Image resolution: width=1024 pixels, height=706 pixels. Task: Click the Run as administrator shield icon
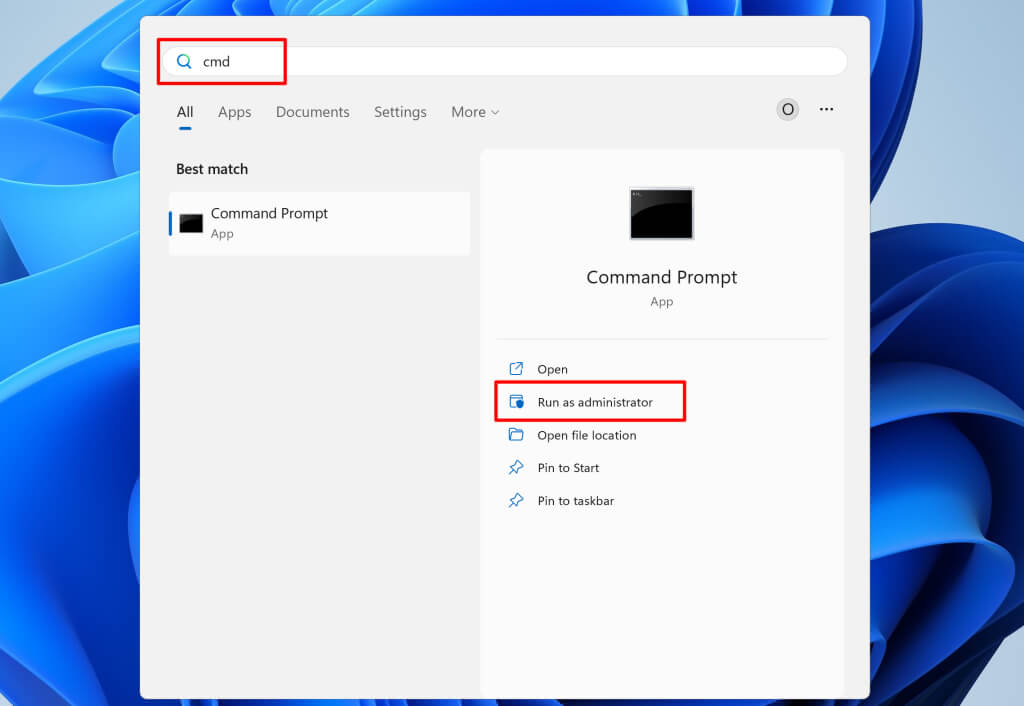[516, 402]
